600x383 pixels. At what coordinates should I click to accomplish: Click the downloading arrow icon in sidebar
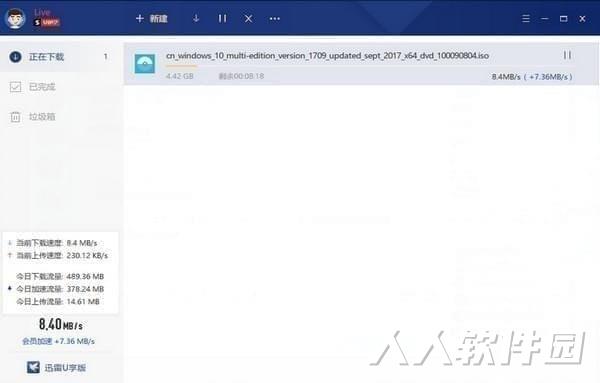15,57
